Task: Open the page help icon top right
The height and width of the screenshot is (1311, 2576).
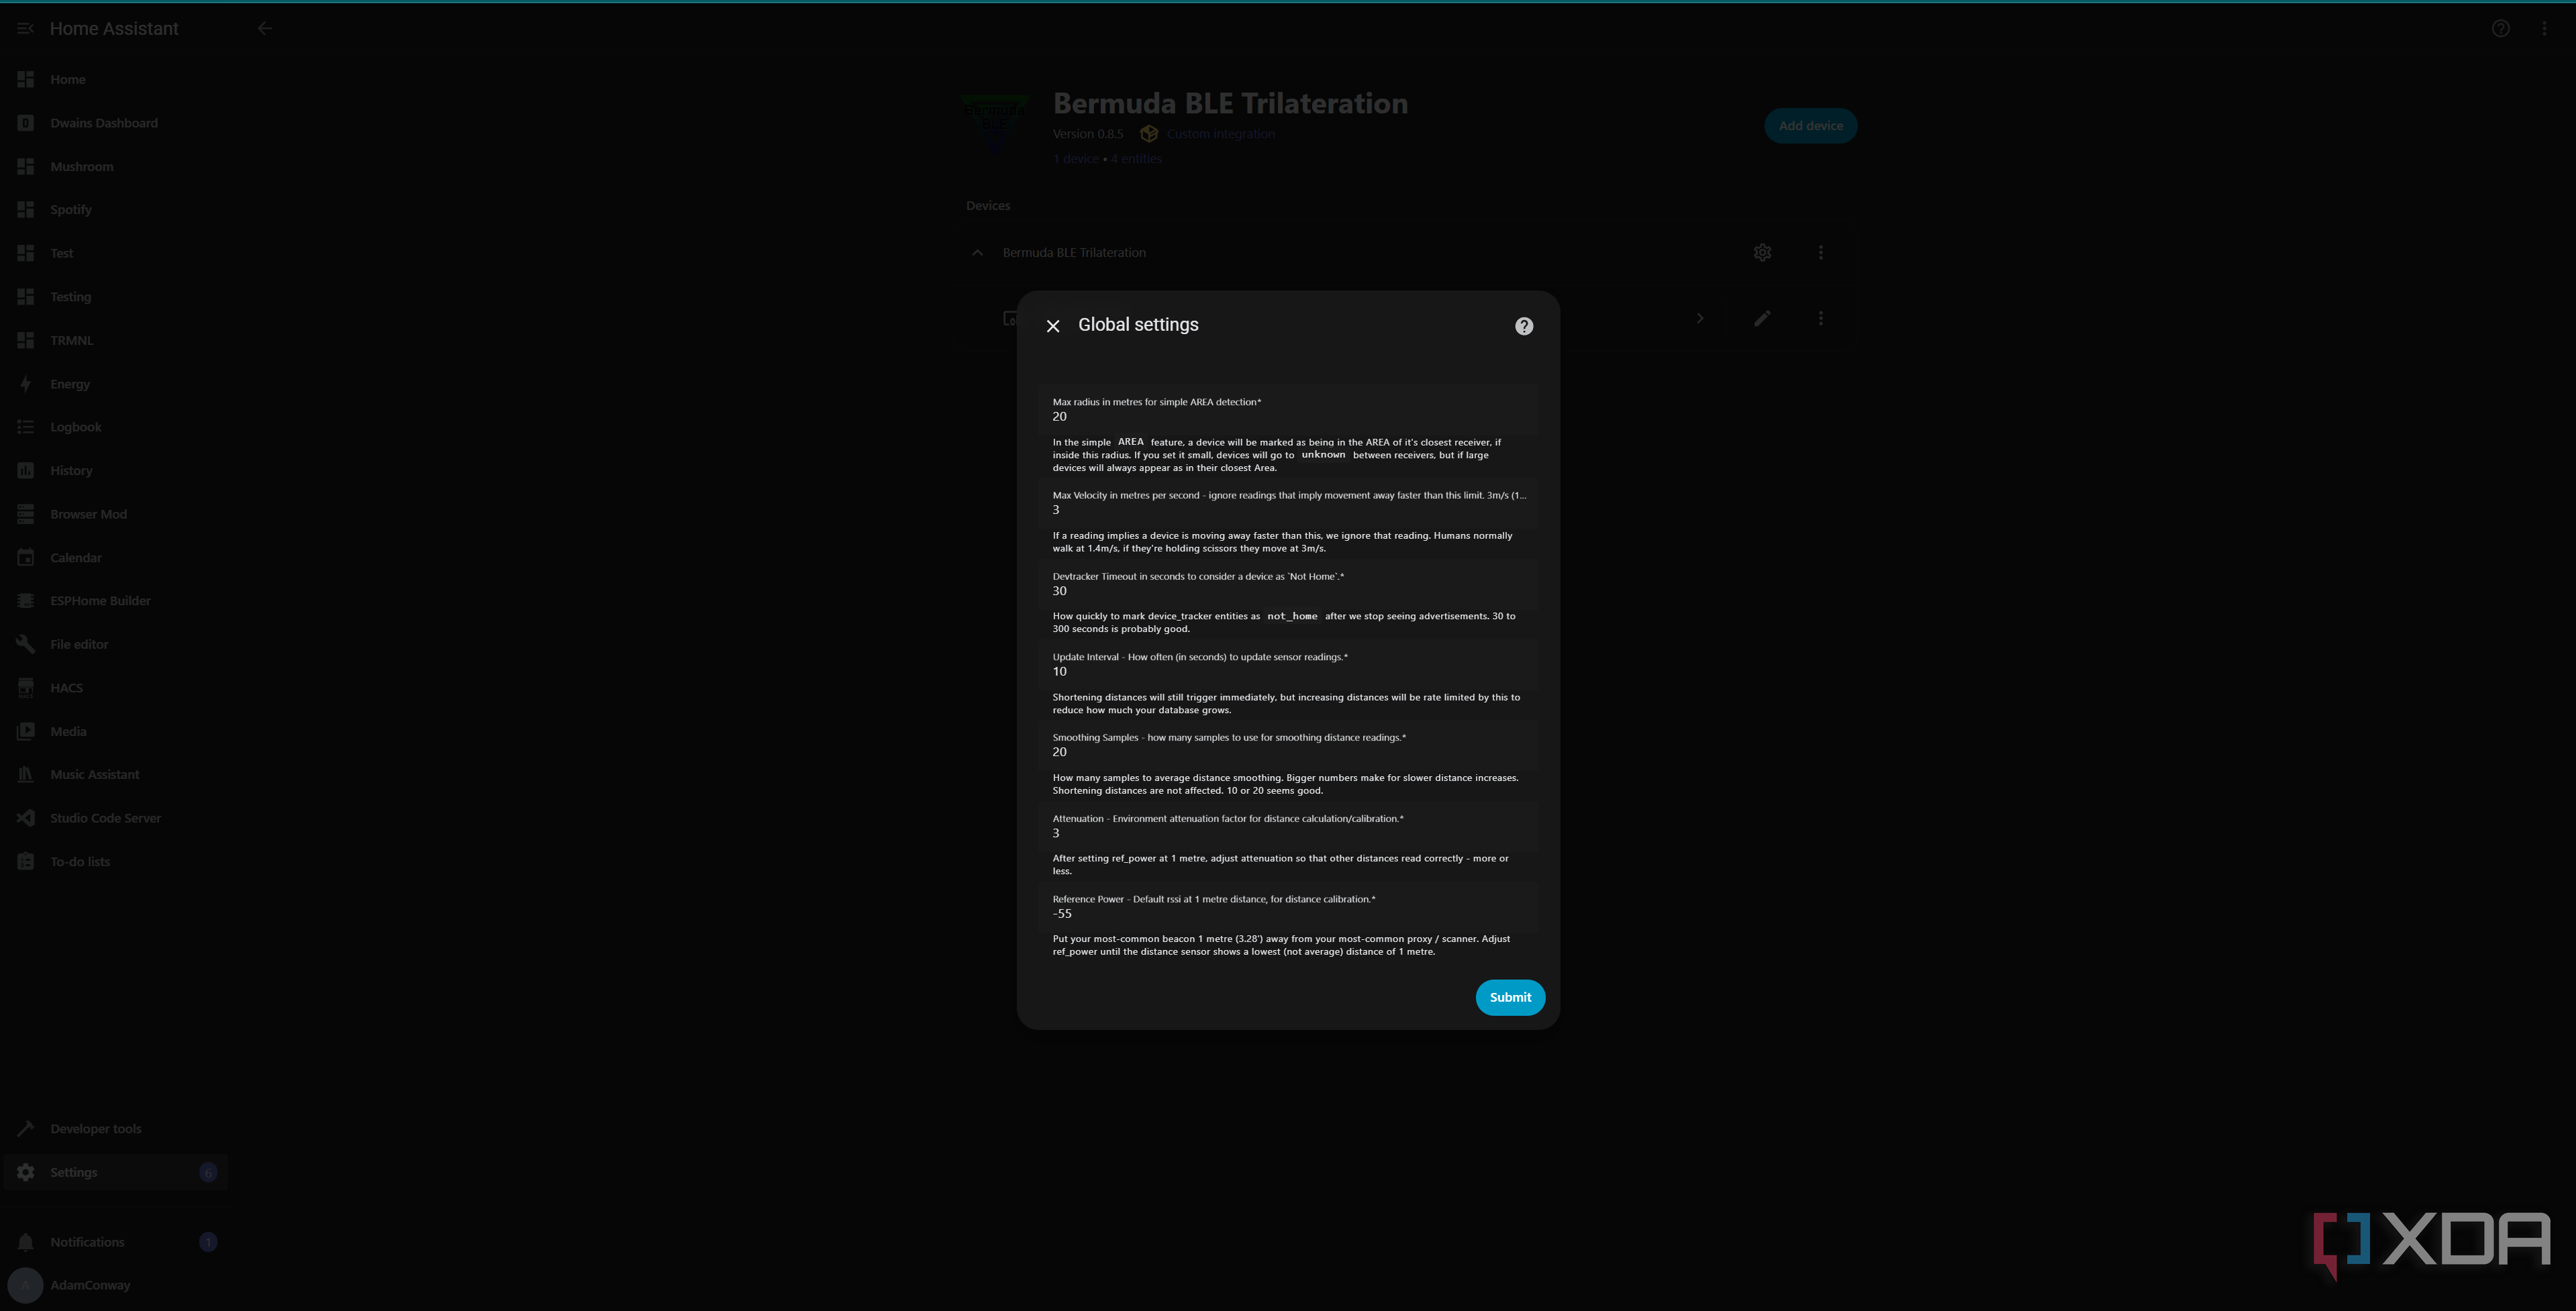Action: click(x=2500, y=28)
